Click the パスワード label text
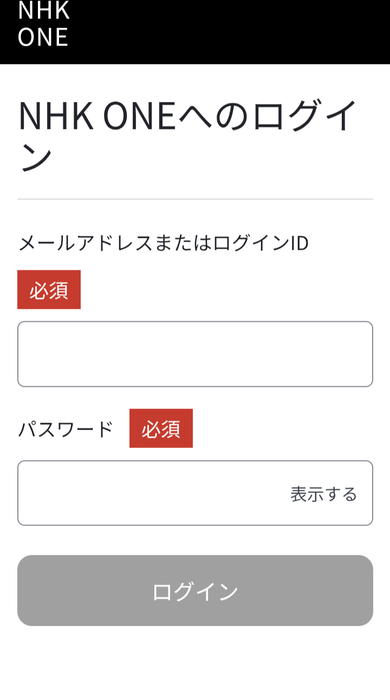 [66, 429]
